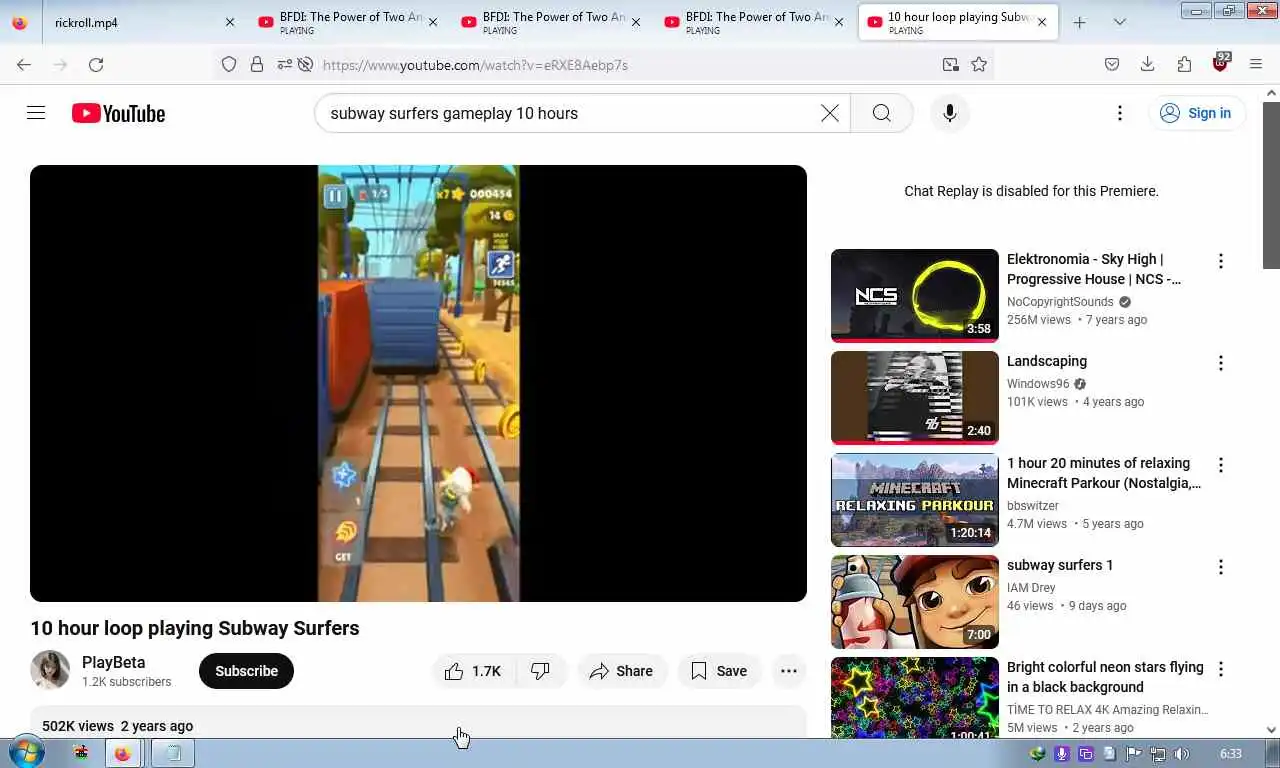Screen dimensions: 1280x768
Task: Open options menu for Landscaping video
Action: [x=1220, y=363]
